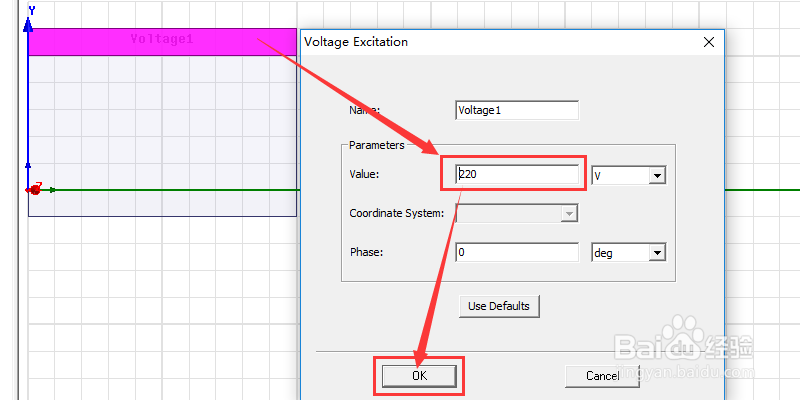Cancel the Voltage Excitation dialog
Image resolution: width=800 pixels, height=400 pixels.
[602, 376]
